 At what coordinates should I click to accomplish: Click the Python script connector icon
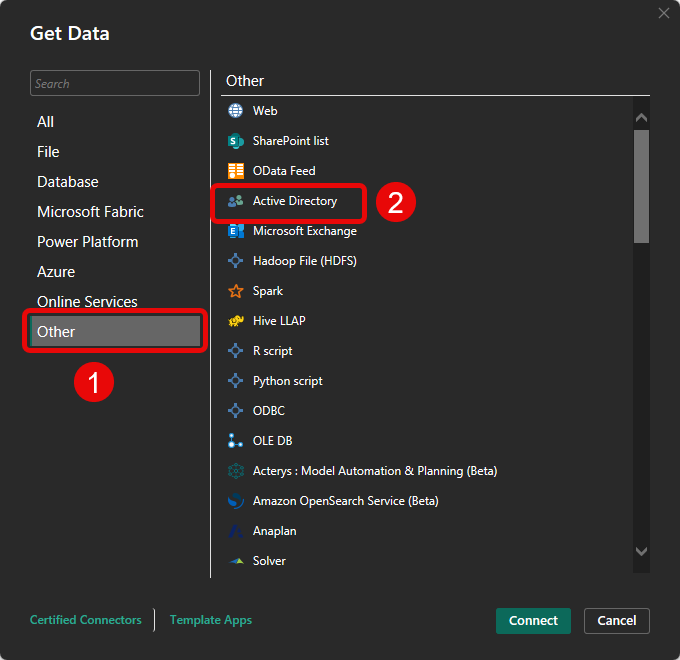pyautogui.click(x=235, y=381)
